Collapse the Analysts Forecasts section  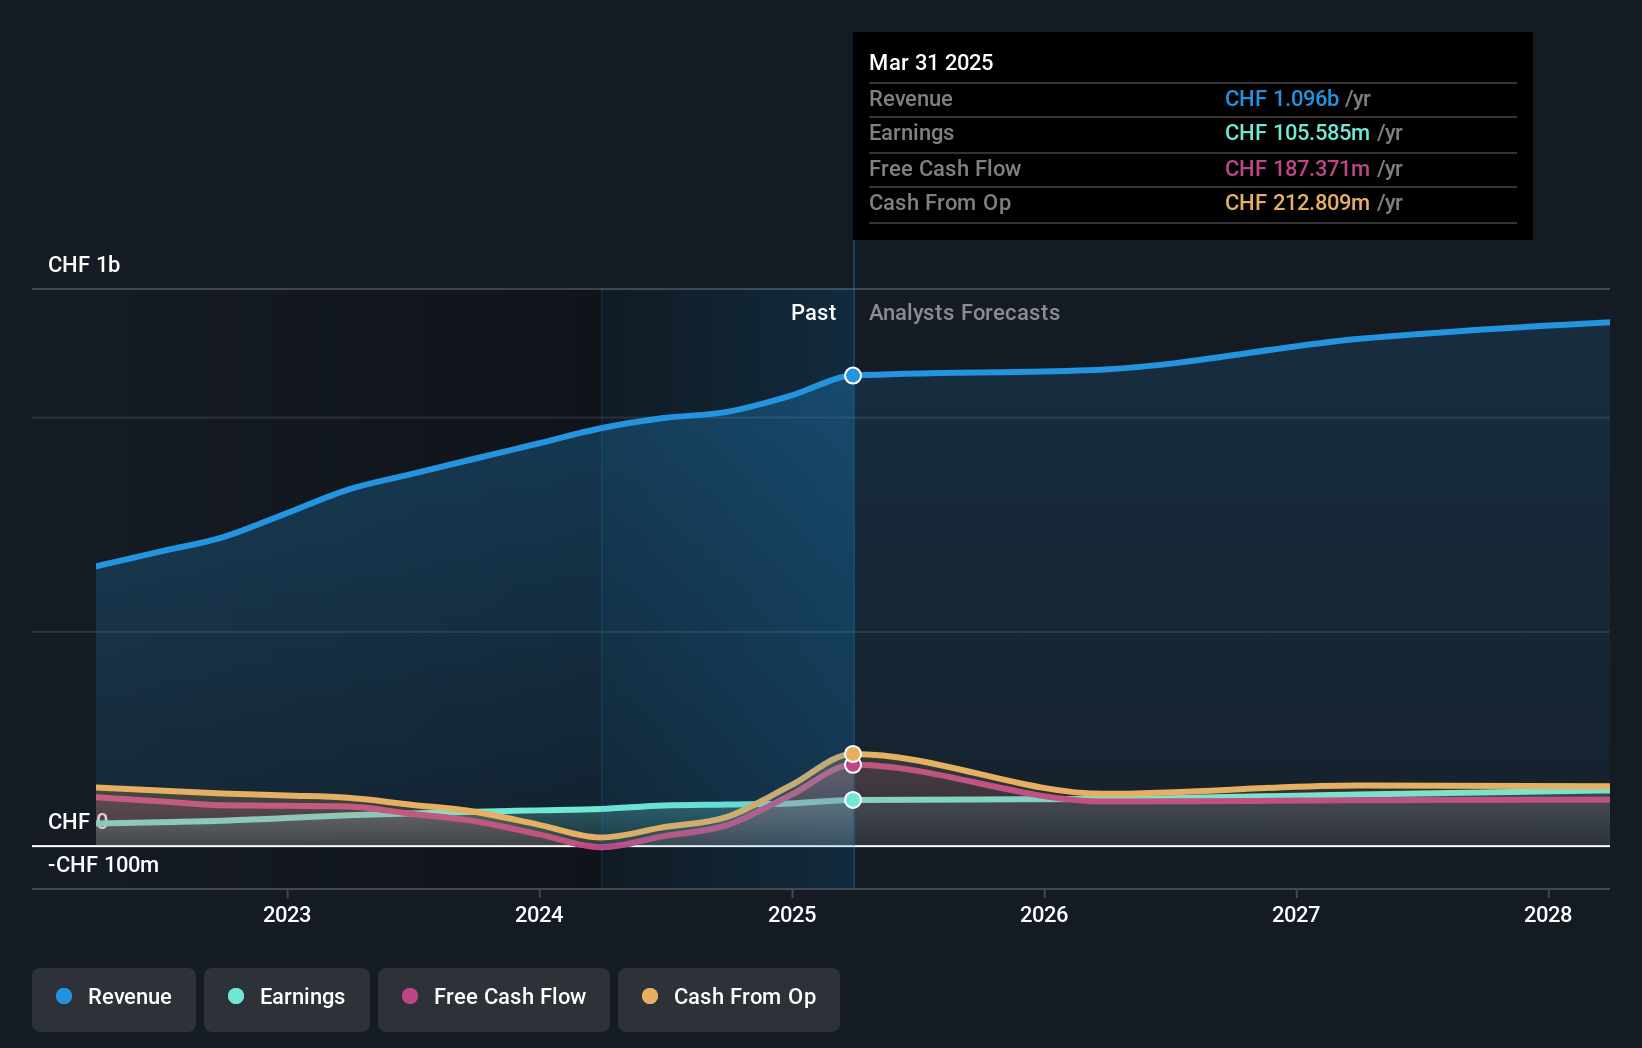(x=964, y=312)
